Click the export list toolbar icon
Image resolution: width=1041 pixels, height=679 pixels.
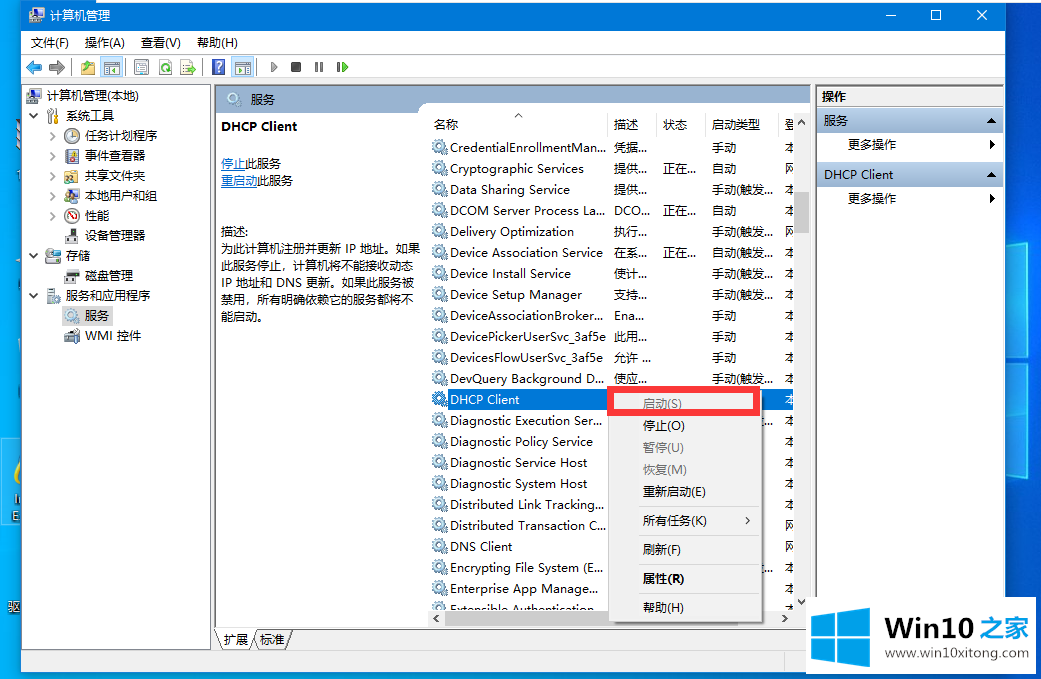tap(189, 67)
